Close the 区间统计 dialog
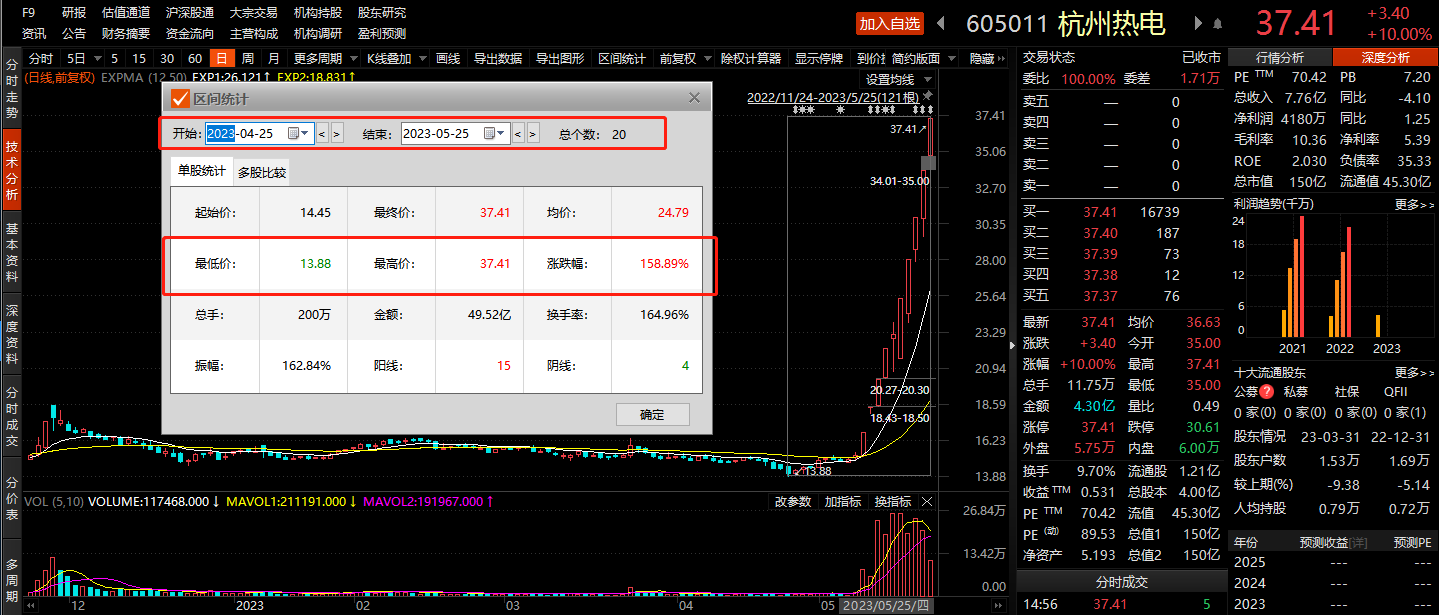 [x=695, y=98]
